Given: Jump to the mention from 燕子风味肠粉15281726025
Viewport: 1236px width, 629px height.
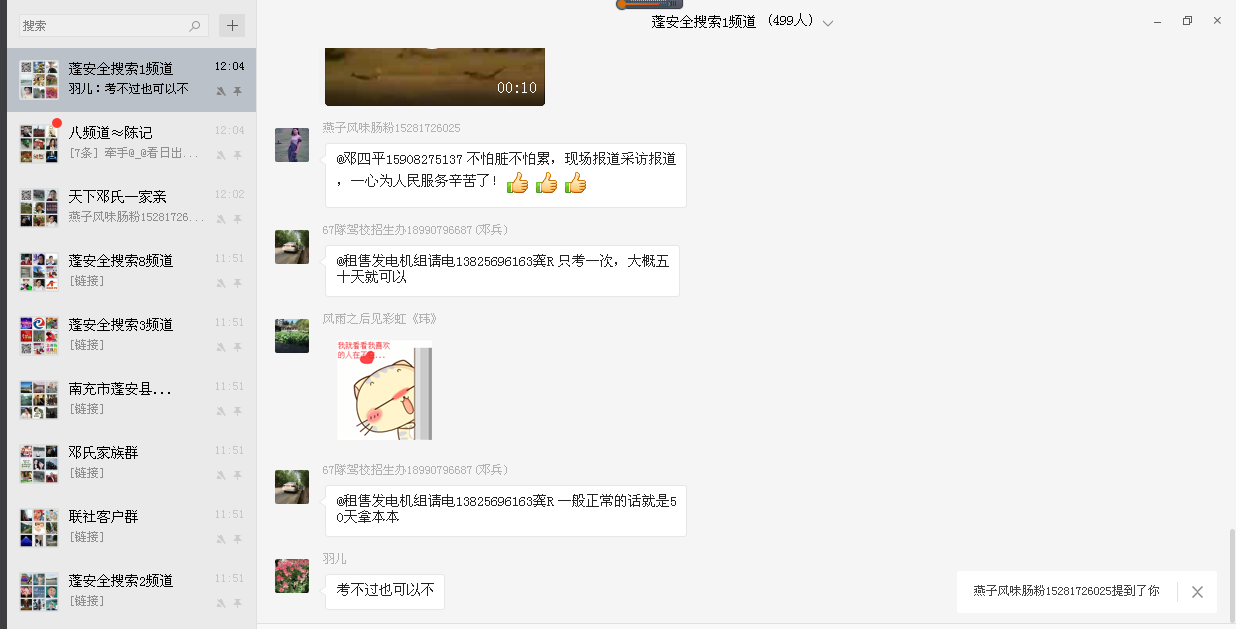Looking at the screenshot, I should [x=1066, y=592].
